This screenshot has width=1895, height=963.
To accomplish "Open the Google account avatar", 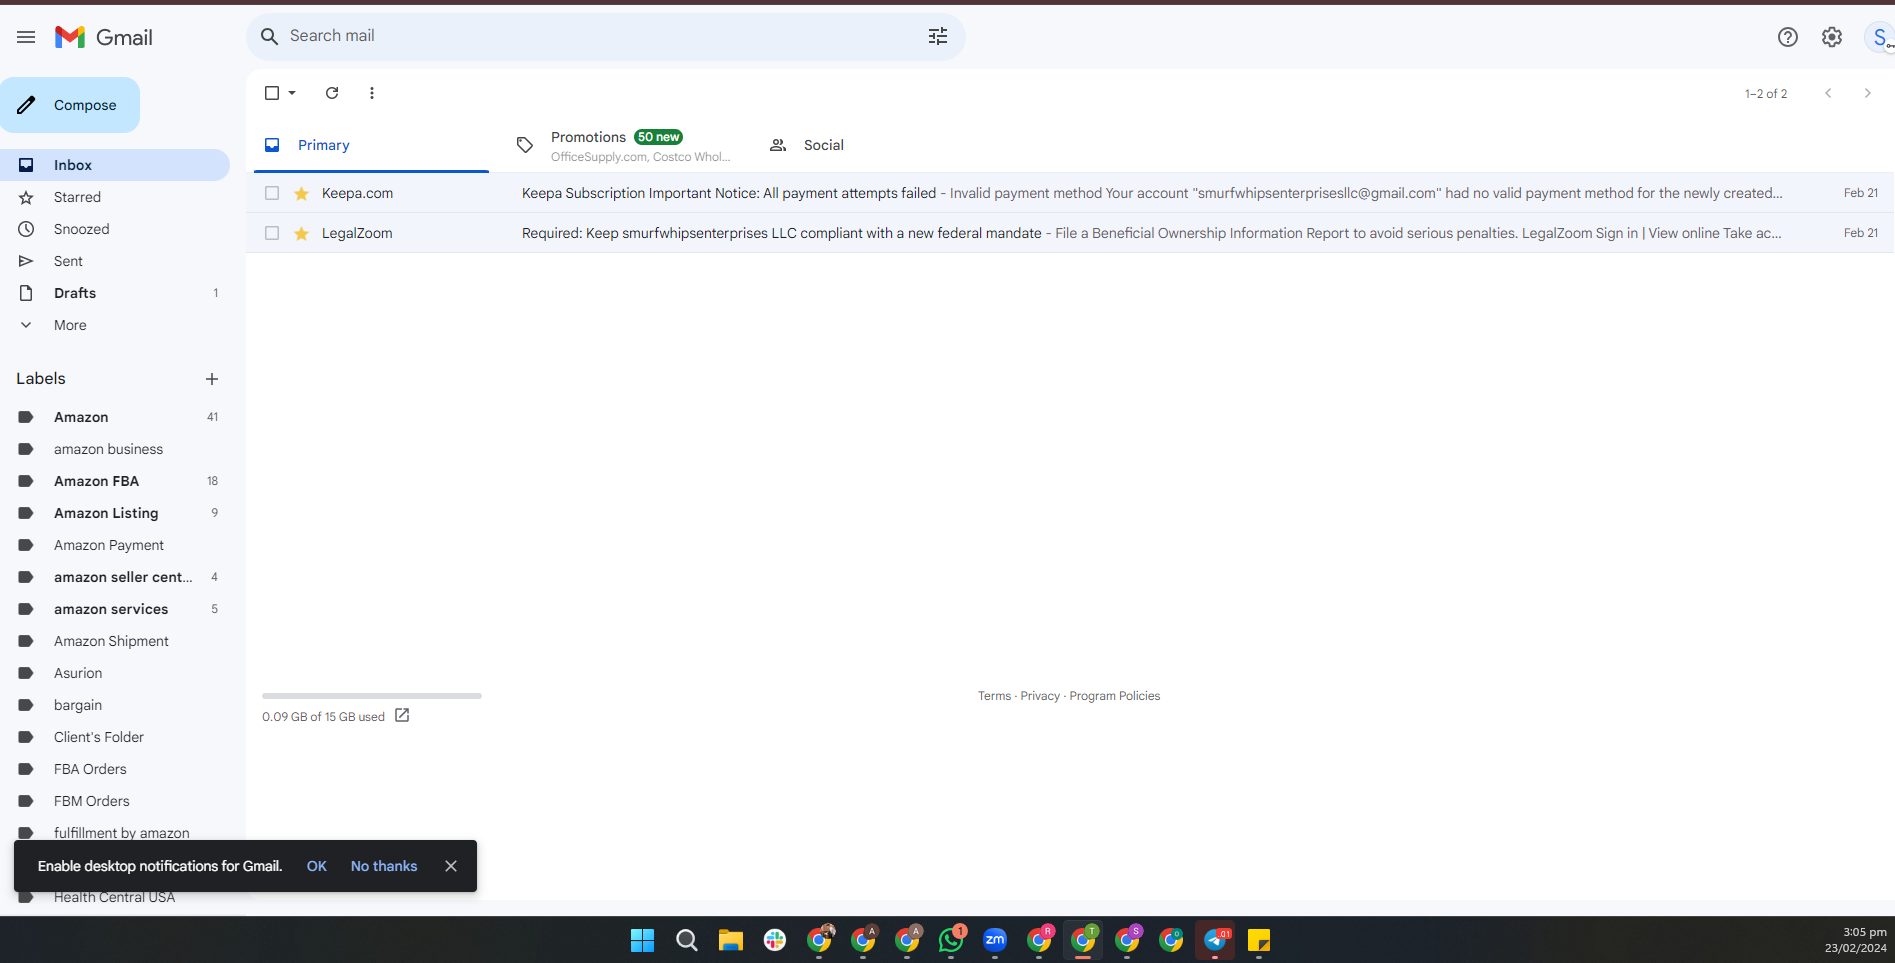I will [x=1879, y=37].
